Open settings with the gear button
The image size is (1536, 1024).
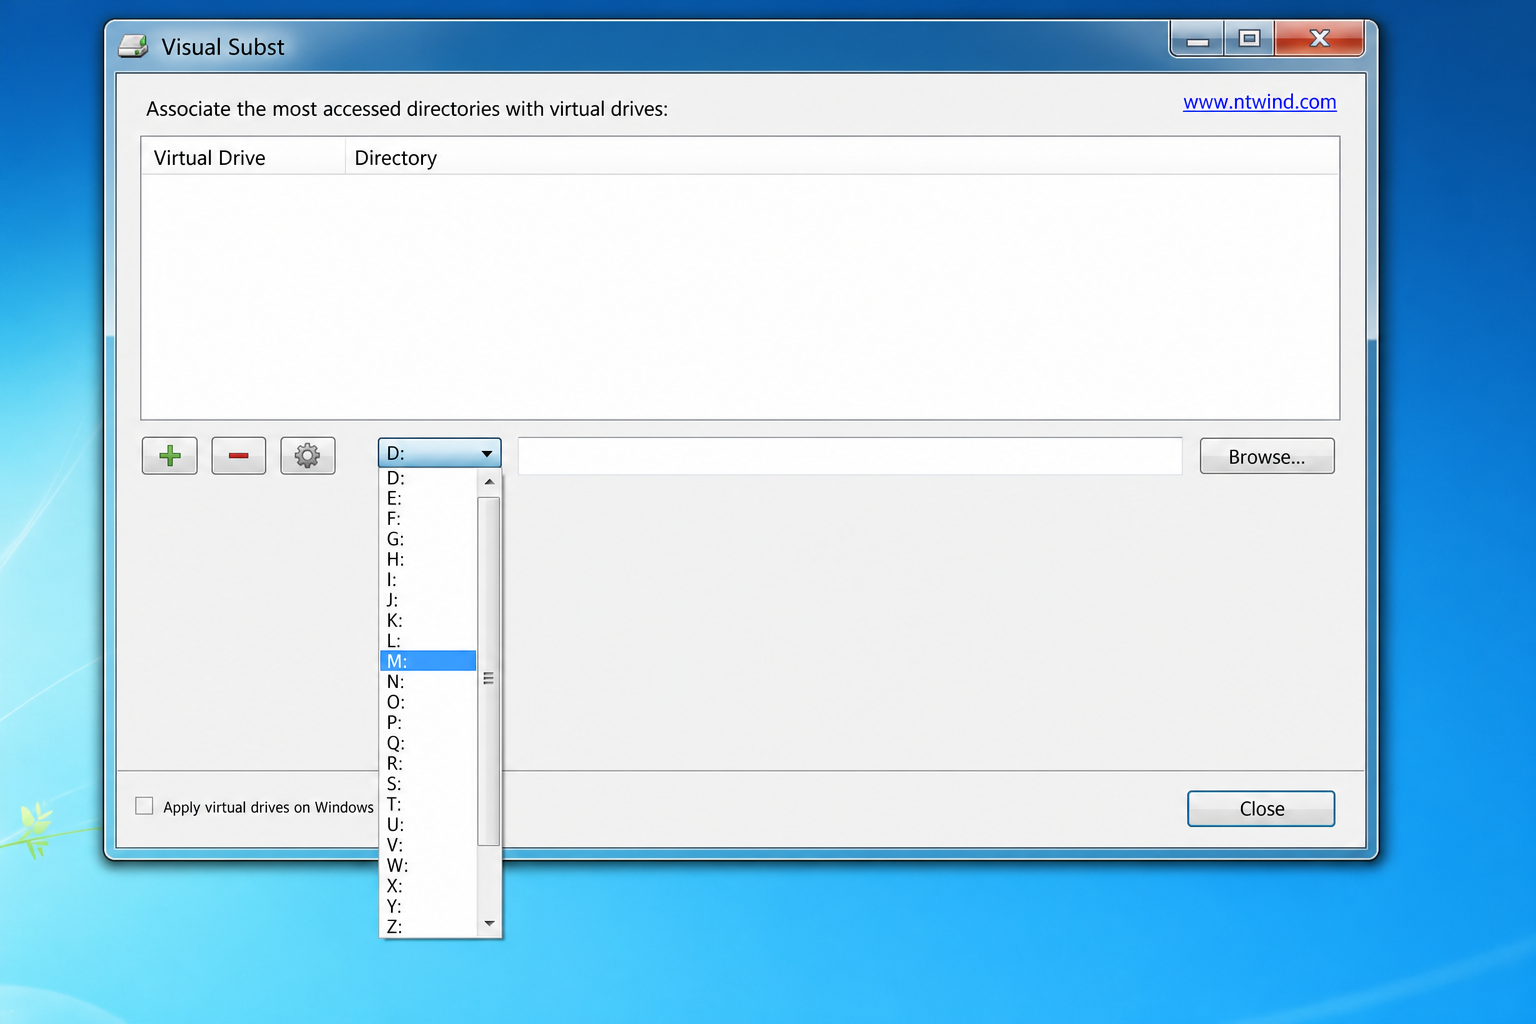click(308, 456)
